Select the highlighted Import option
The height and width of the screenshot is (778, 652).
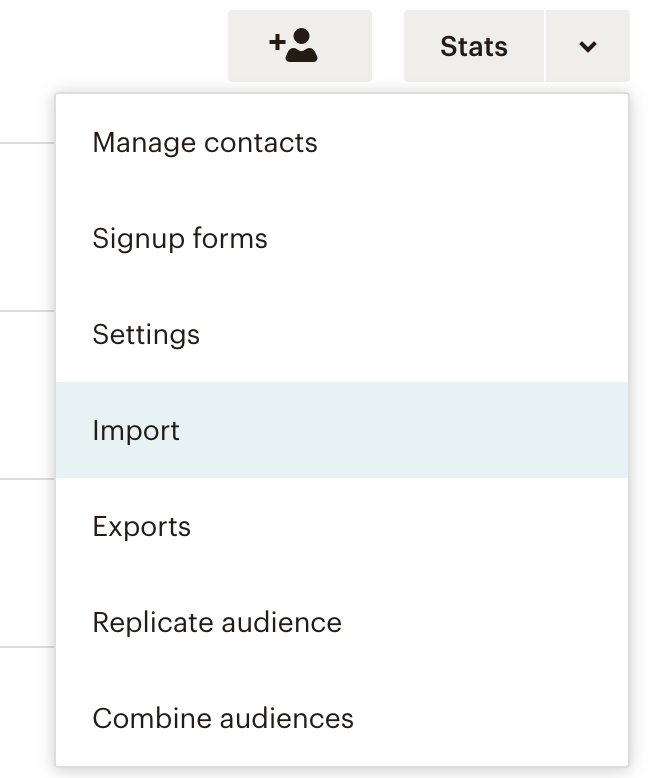136,431
